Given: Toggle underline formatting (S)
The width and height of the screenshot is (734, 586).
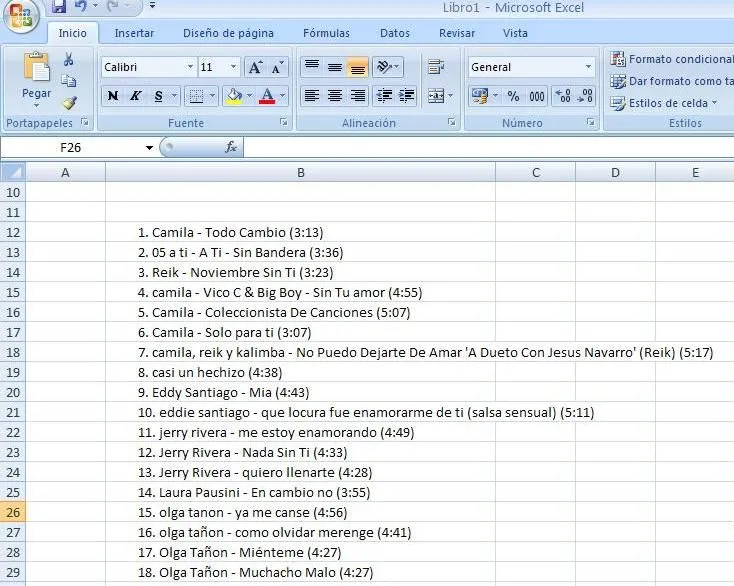Looking at the screenshot, I should (158, 96).
